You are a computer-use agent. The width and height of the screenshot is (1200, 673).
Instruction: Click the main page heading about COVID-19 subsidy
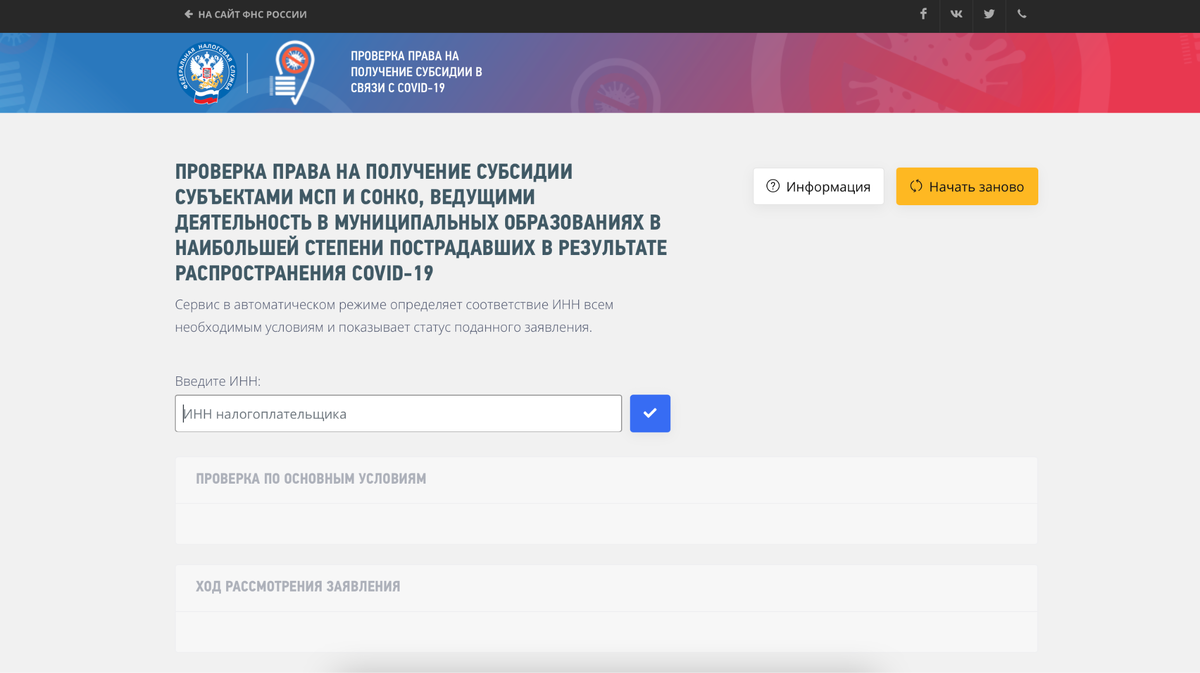(x=421, y=222)
